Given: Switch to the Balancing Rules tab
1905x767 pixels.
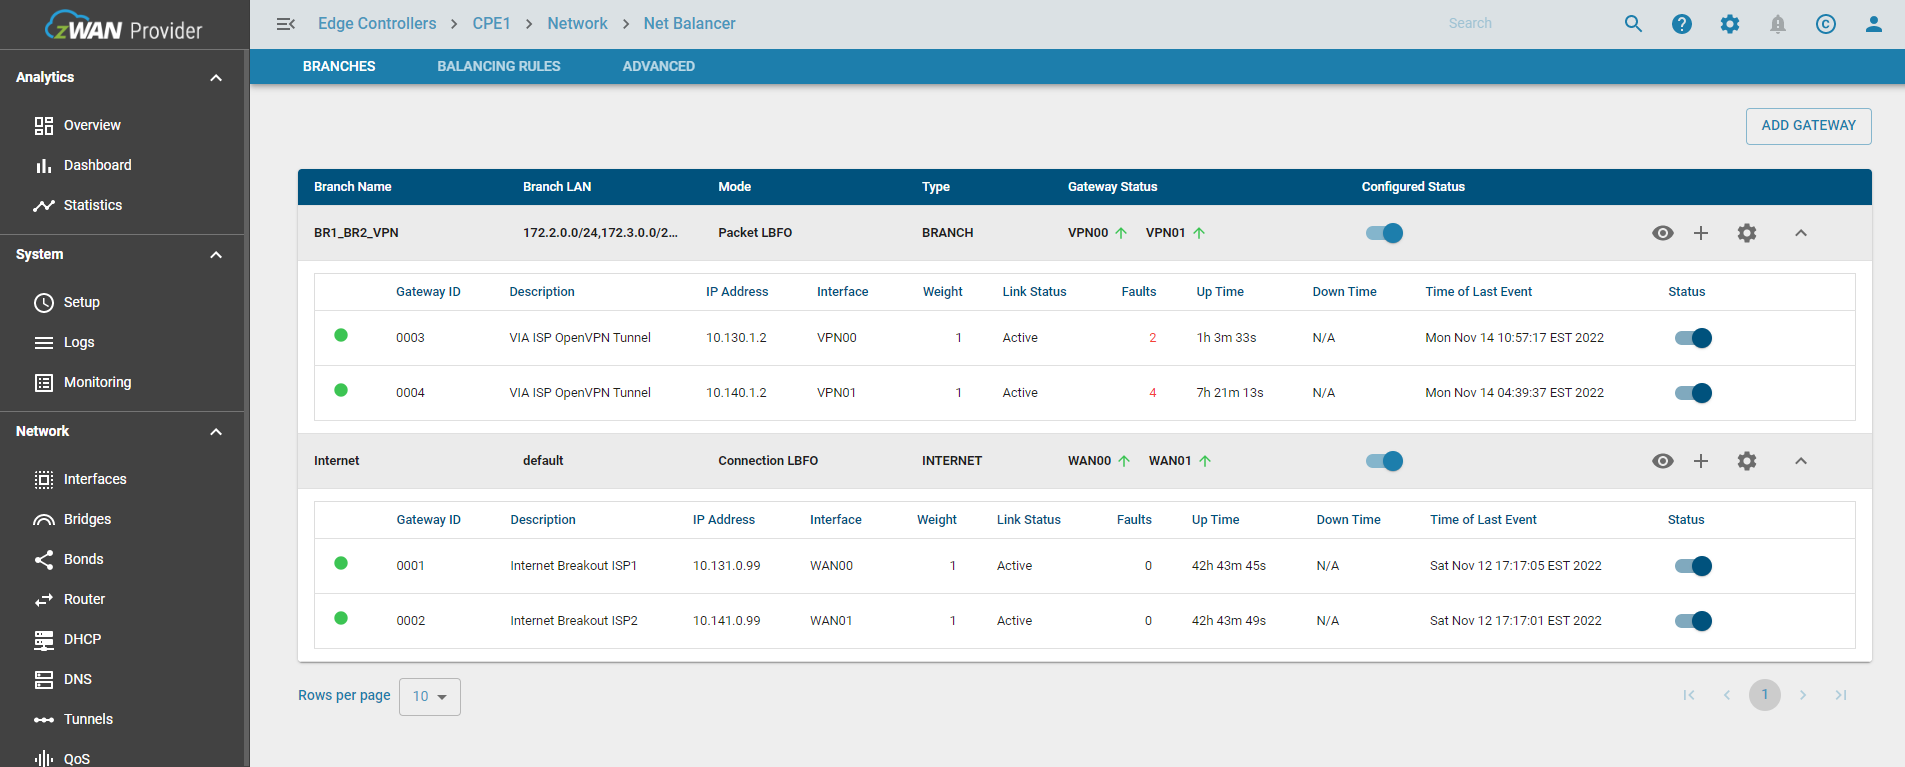Looking at the screenshot, I should (498, 66).
